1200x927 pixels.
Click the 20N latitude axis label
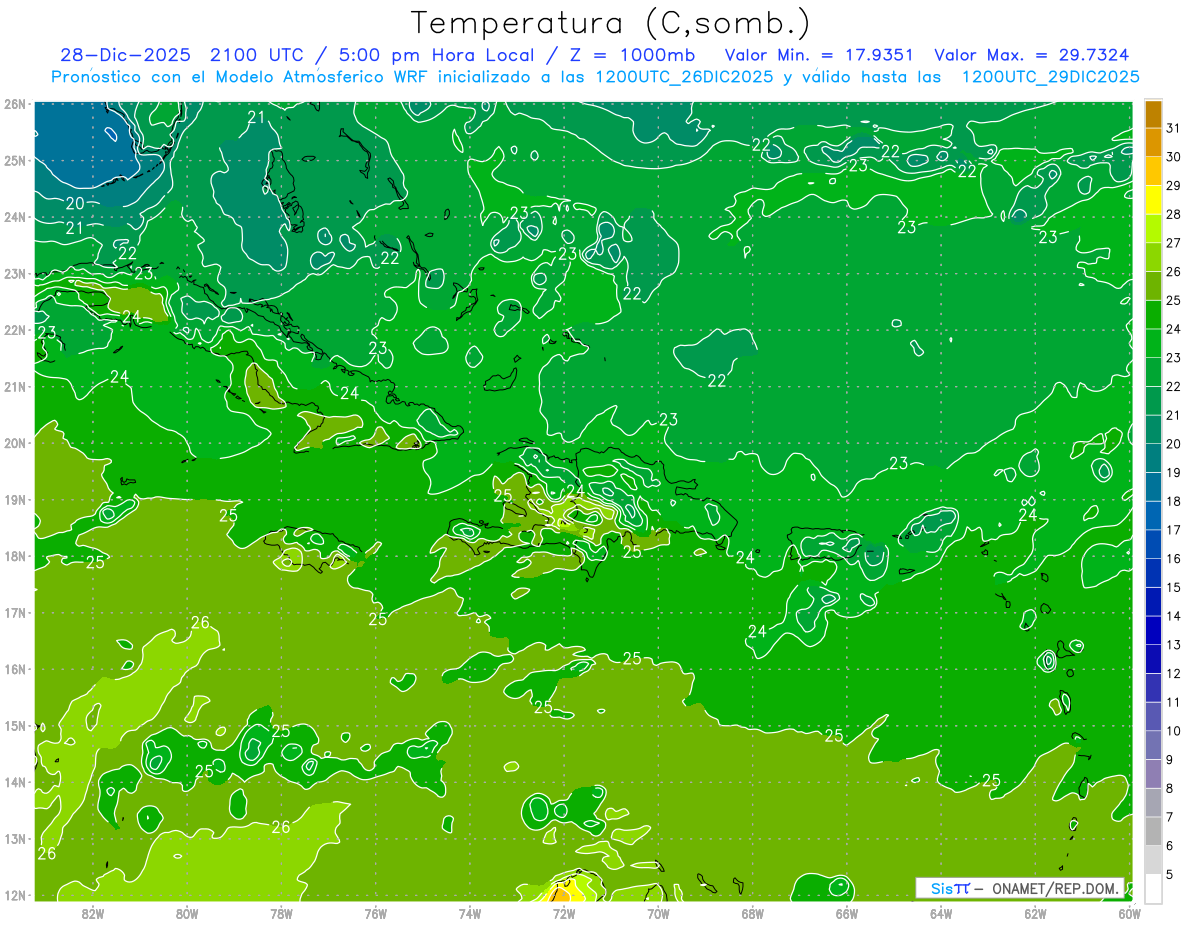(15, 443)
